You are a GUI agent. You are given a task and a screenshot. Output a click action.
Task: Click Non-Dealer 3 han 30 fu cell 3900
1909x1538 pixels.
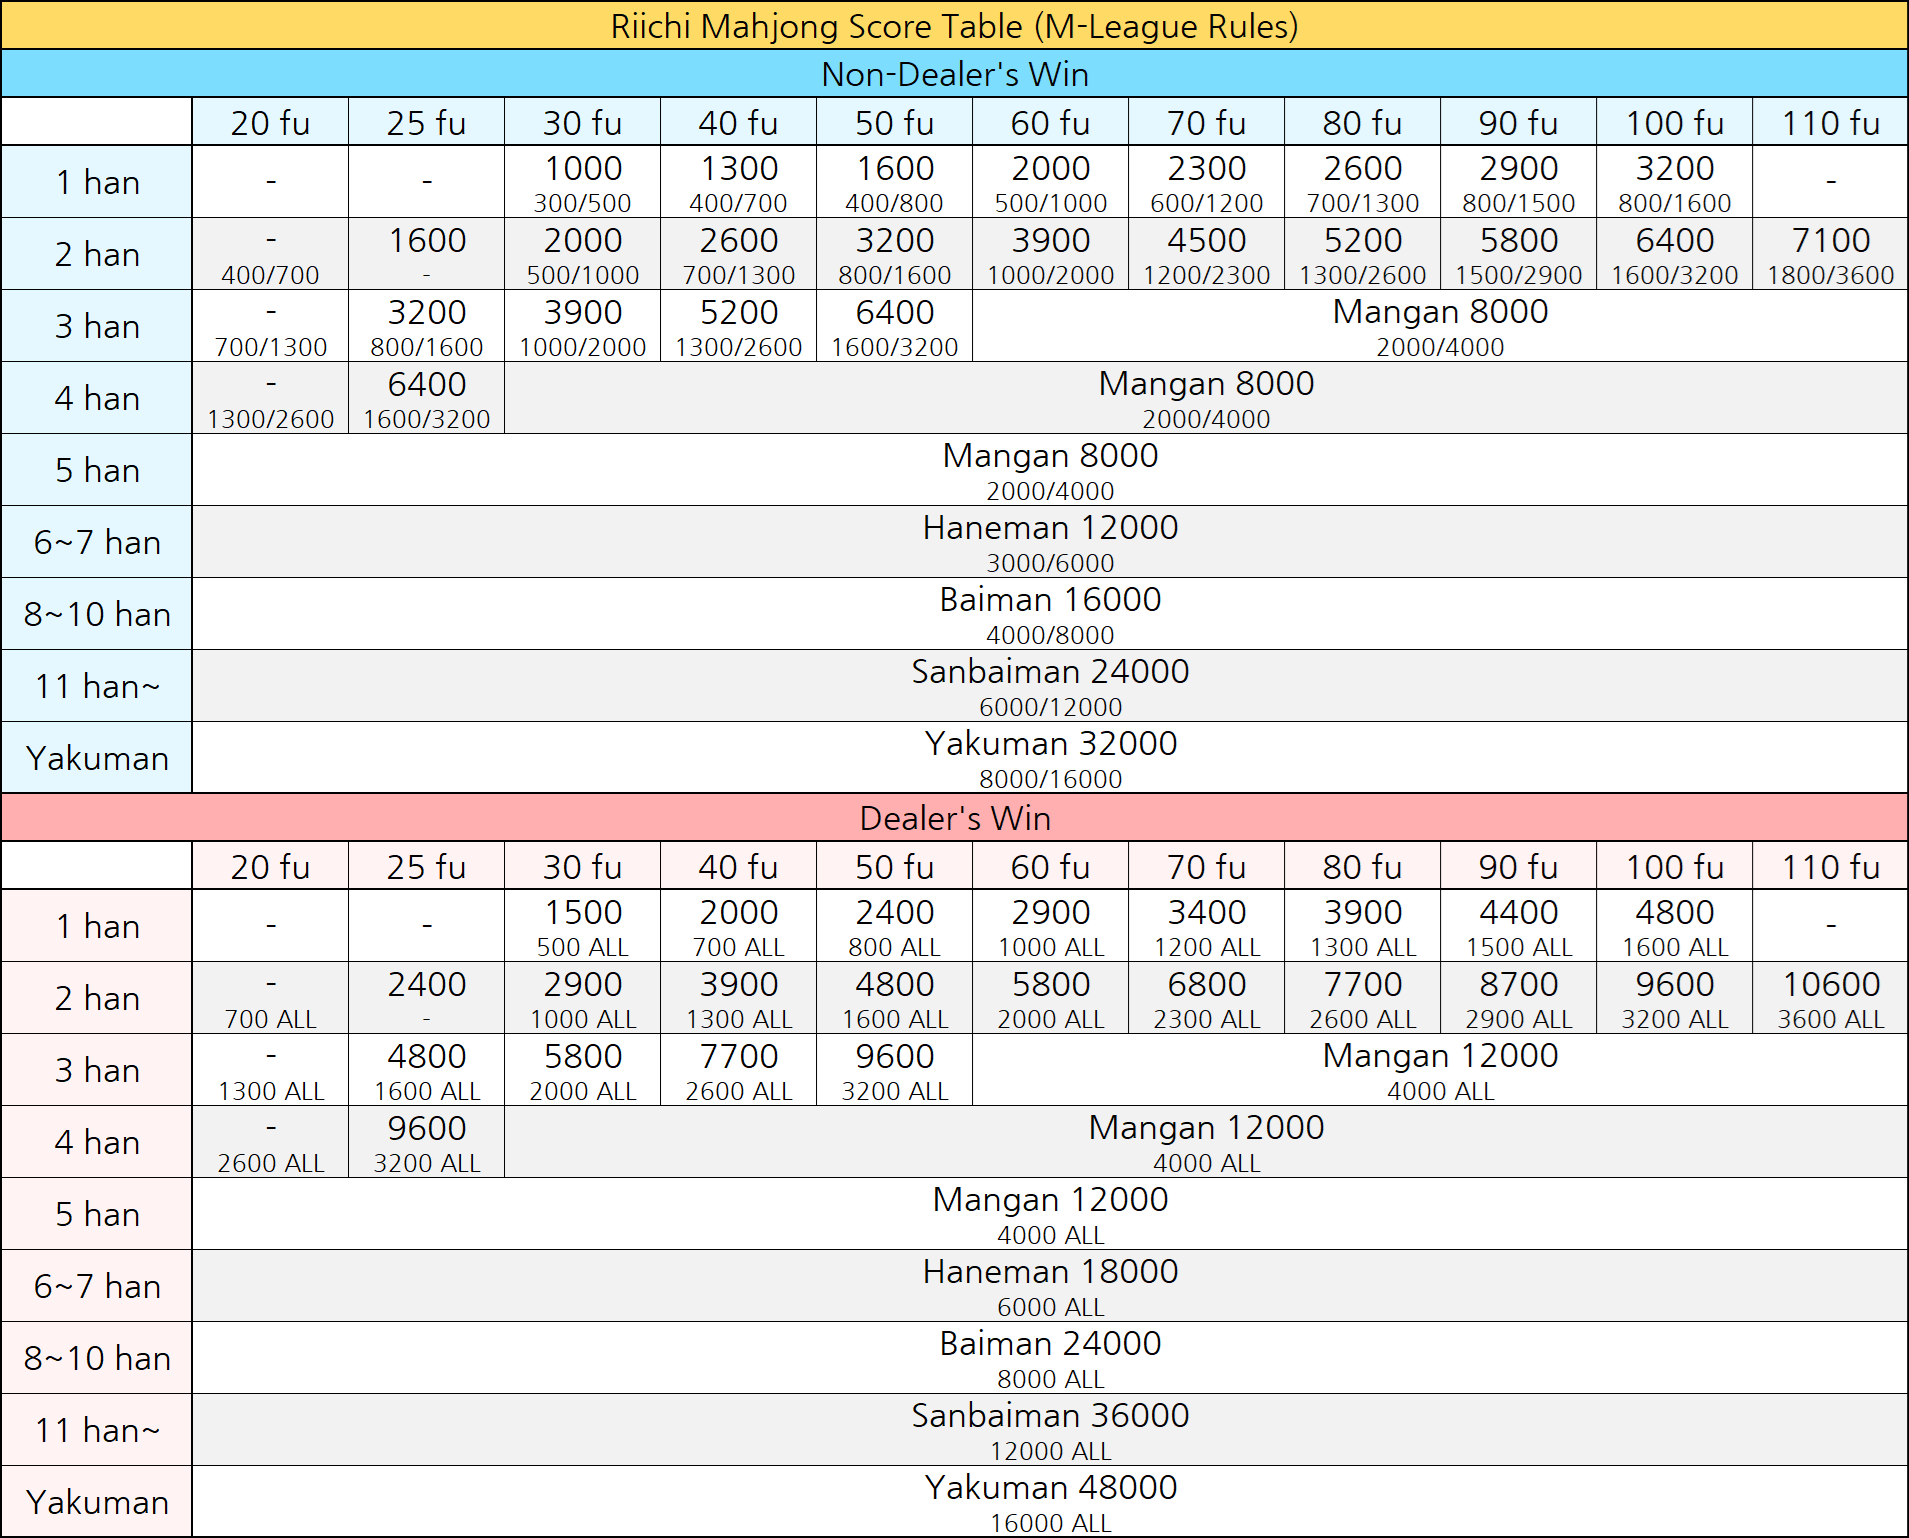582,326
